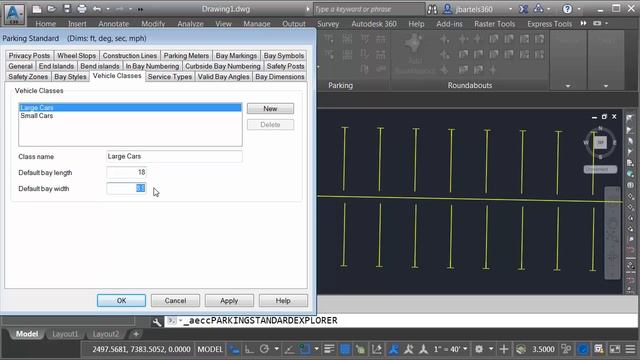Open the polar tracking settings dropdown arrow
This screenshot has height=360, width=640.
coord(276,349)
